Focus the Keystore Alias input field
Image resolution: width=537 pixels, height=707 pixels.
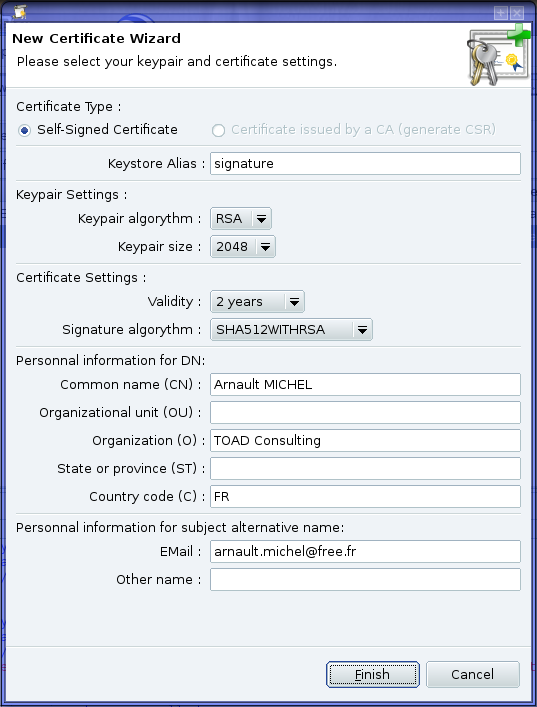coord(365,163)
